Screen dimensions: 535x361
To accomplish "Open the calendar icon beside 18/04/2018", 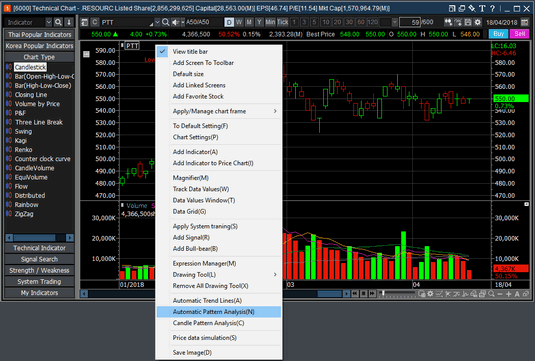I will click(524, 23).
